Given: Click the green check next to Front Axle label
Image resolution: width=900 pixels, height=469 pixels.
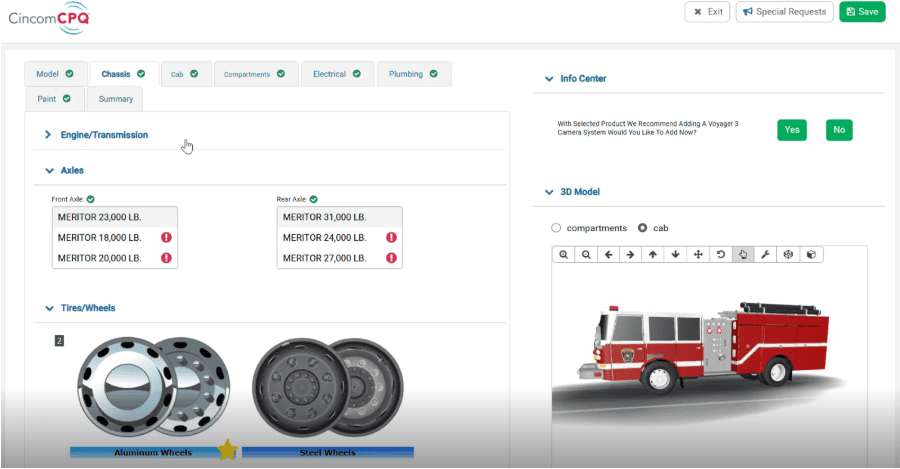Looking at the screenshot, I should coord(91,199).
